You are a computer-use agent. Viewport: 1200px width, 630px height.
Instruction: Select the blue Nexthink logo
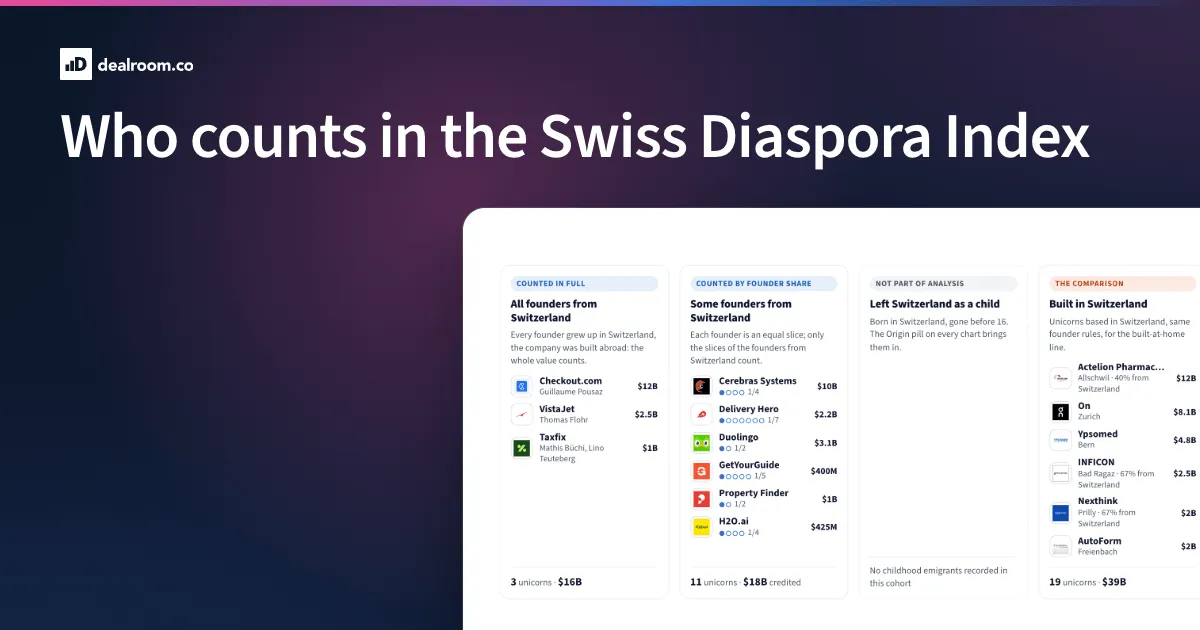(x=1060, y=512)
